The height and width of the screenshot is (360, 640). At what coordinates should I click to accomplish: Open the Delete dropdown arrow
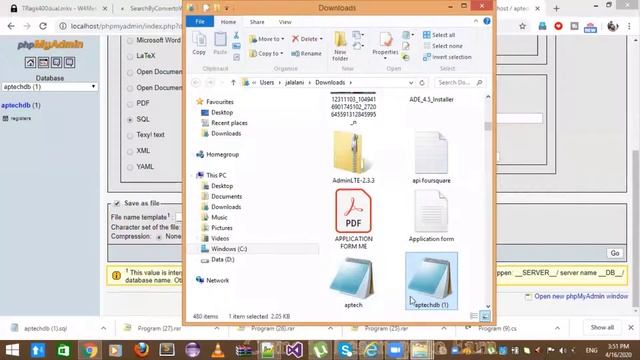click(322, 39)
